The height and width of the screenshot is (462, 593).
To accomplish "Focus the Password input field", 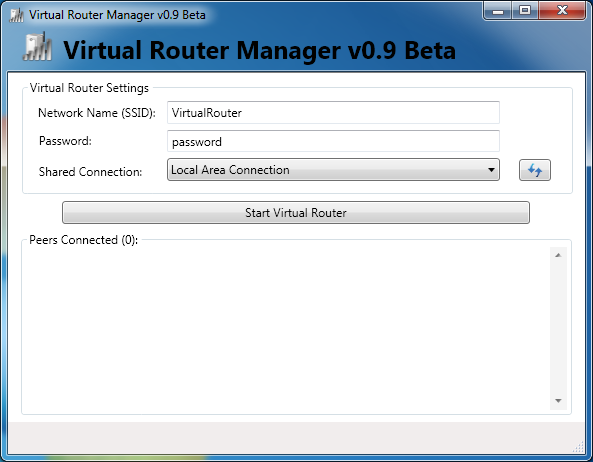I will pyautogui.click(x=333, y=141).
